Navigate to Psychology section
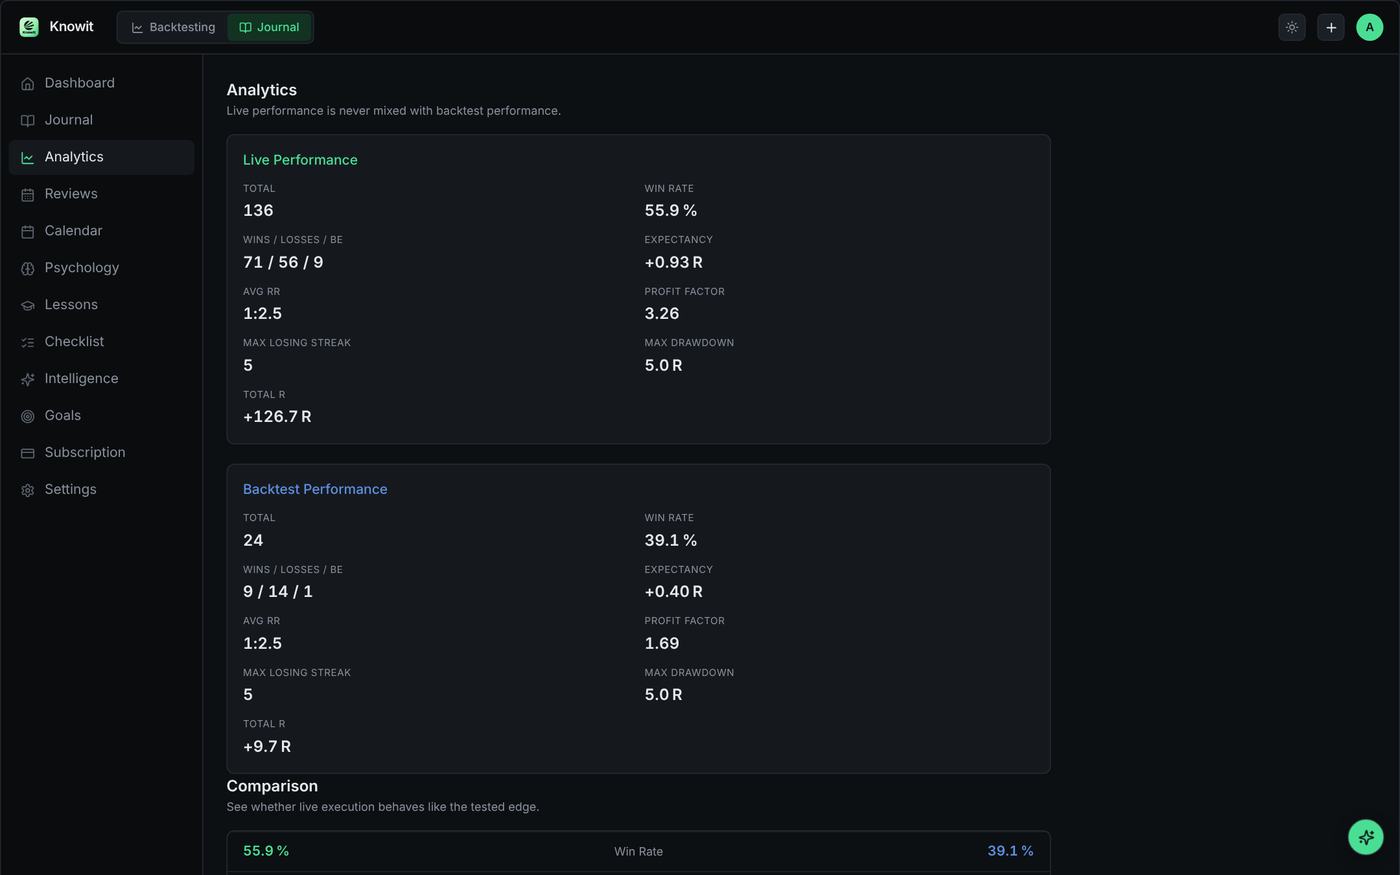Viewport: 1400px width, 875px height. pyautogui.click(x=101, y=268)
